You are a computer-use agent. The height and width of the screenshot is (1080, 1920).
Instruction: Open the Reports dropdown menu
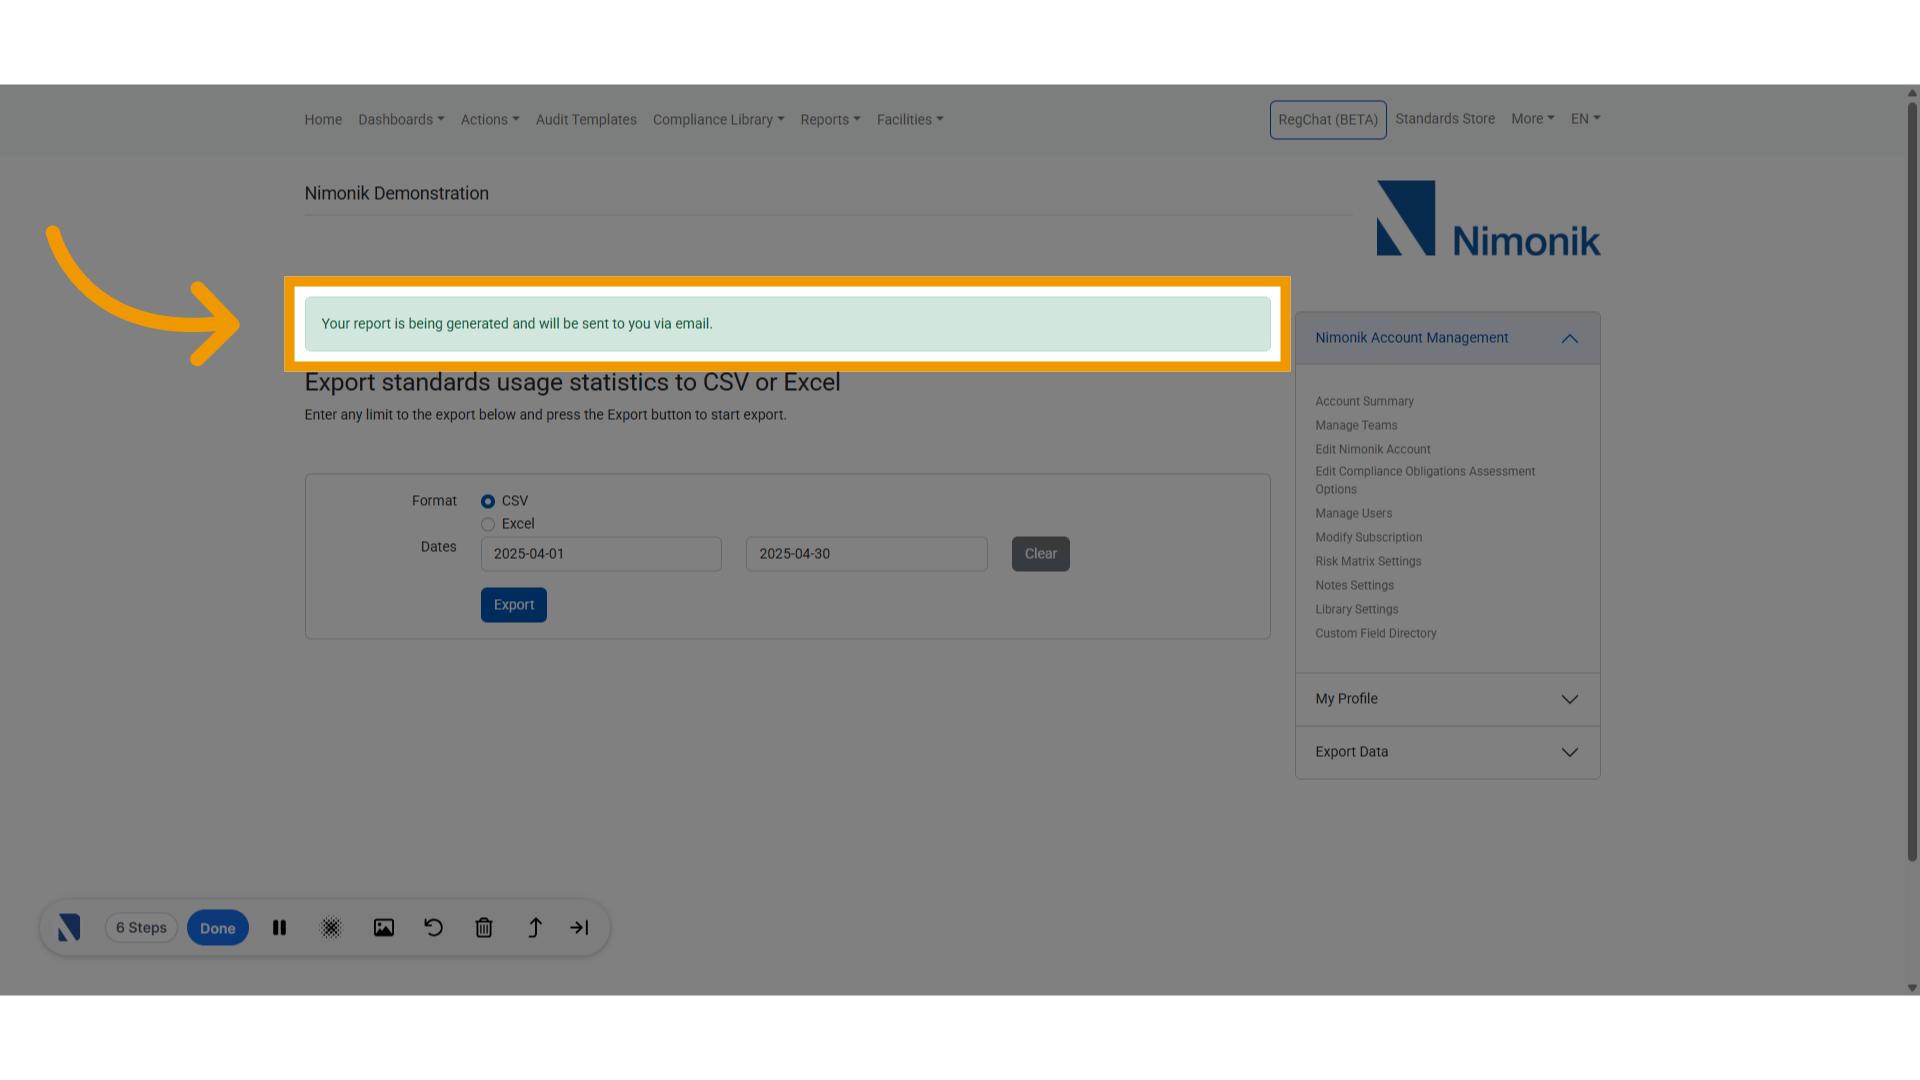pyautogui.click(x=830, y=120)
